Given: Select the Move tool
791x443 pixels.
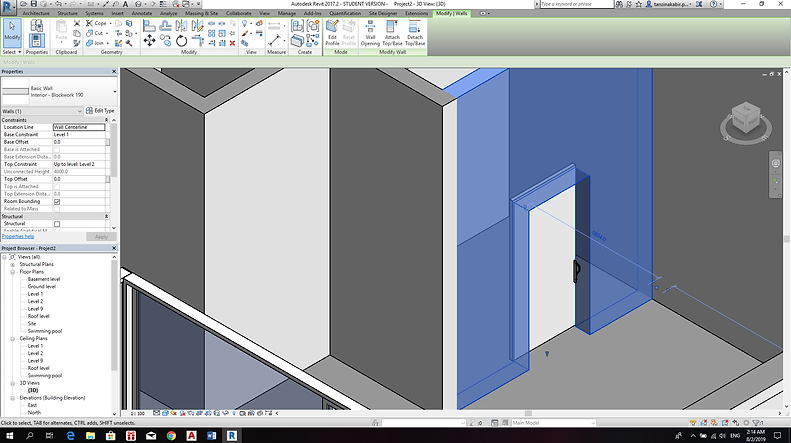Looking at the screenshot, I should 149,41.
